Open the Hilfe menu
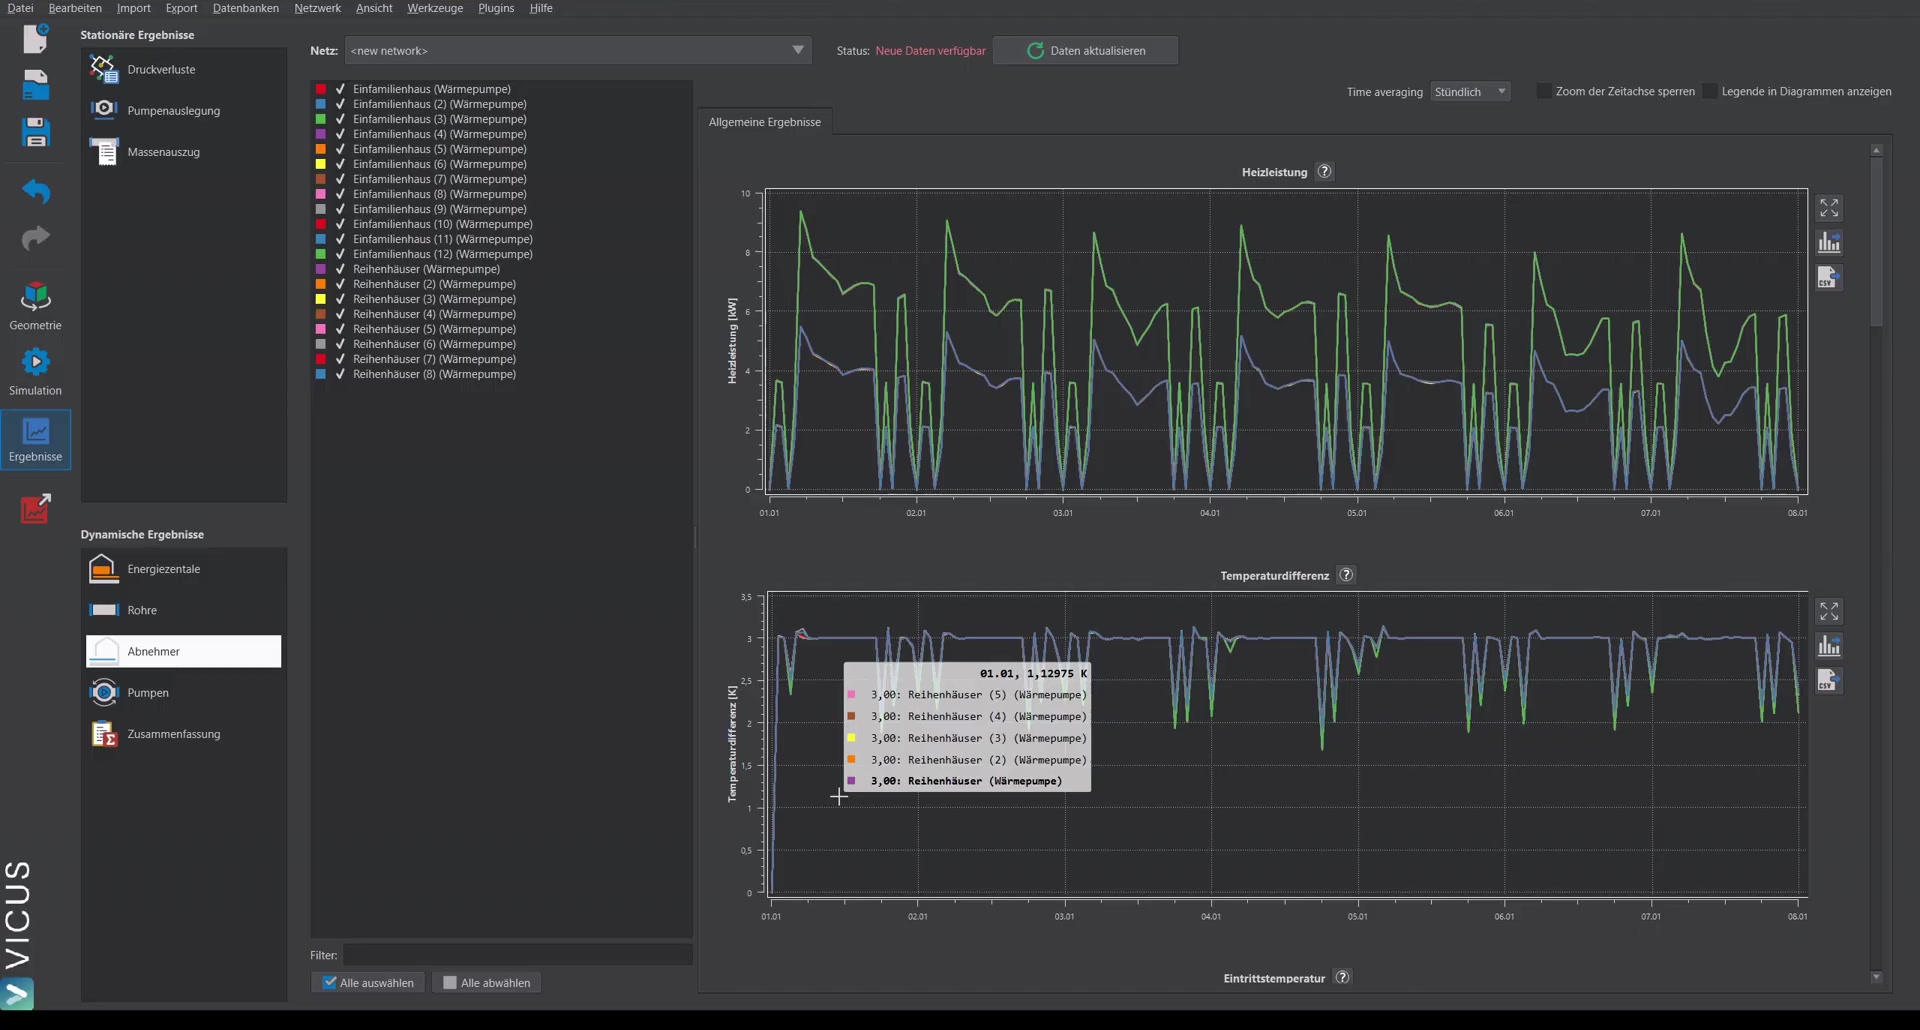The width and height of the screenshot is (1920, 1030). pyautogui.click(x=541, y=8)
